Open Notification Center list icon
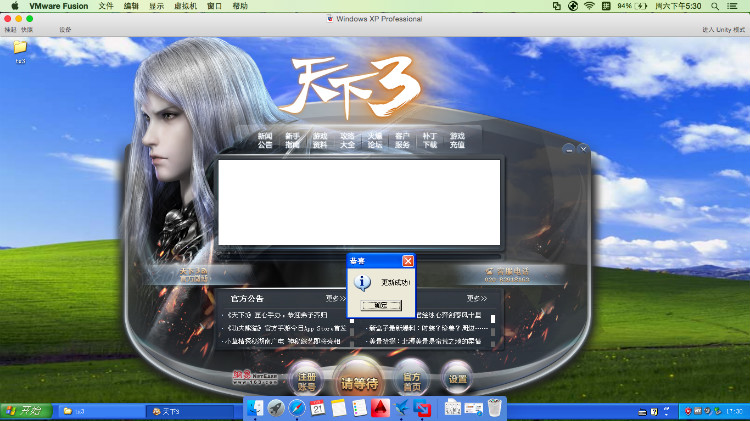This screenshot has width=750, height=421. pyautogui.click(x=732, y=6)
